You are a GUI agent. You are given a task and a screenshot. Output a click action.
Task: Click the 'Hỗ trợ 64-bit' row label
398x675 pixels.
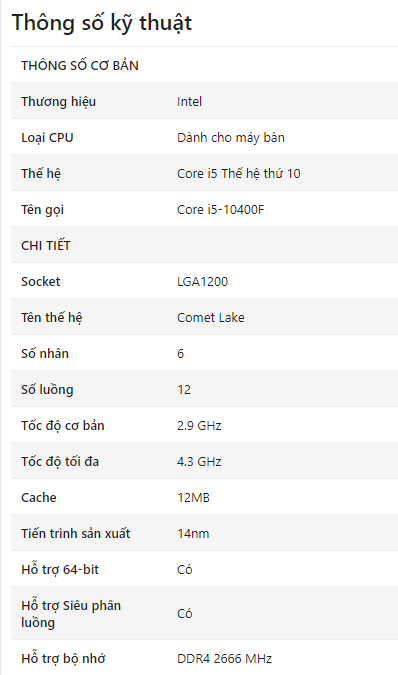60,570
